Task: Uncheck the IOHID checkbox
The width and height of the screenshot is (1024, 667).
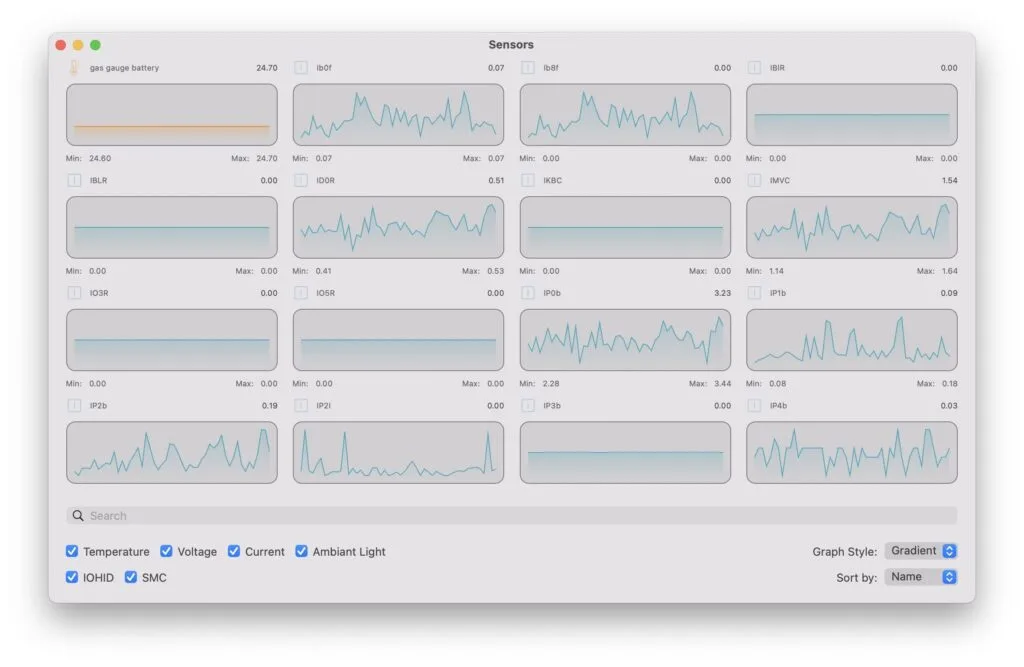Action: pyautogui.click(x=72, y=577)
